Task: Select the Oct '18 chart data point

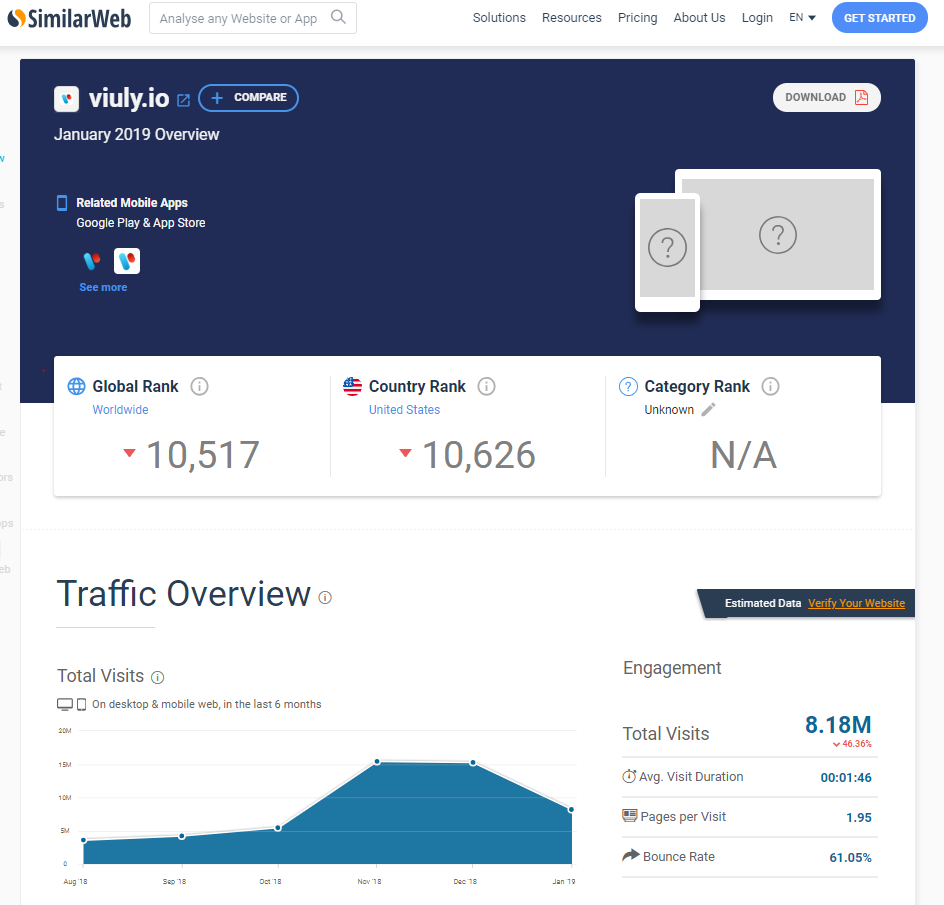Action: tap(278, 828)
